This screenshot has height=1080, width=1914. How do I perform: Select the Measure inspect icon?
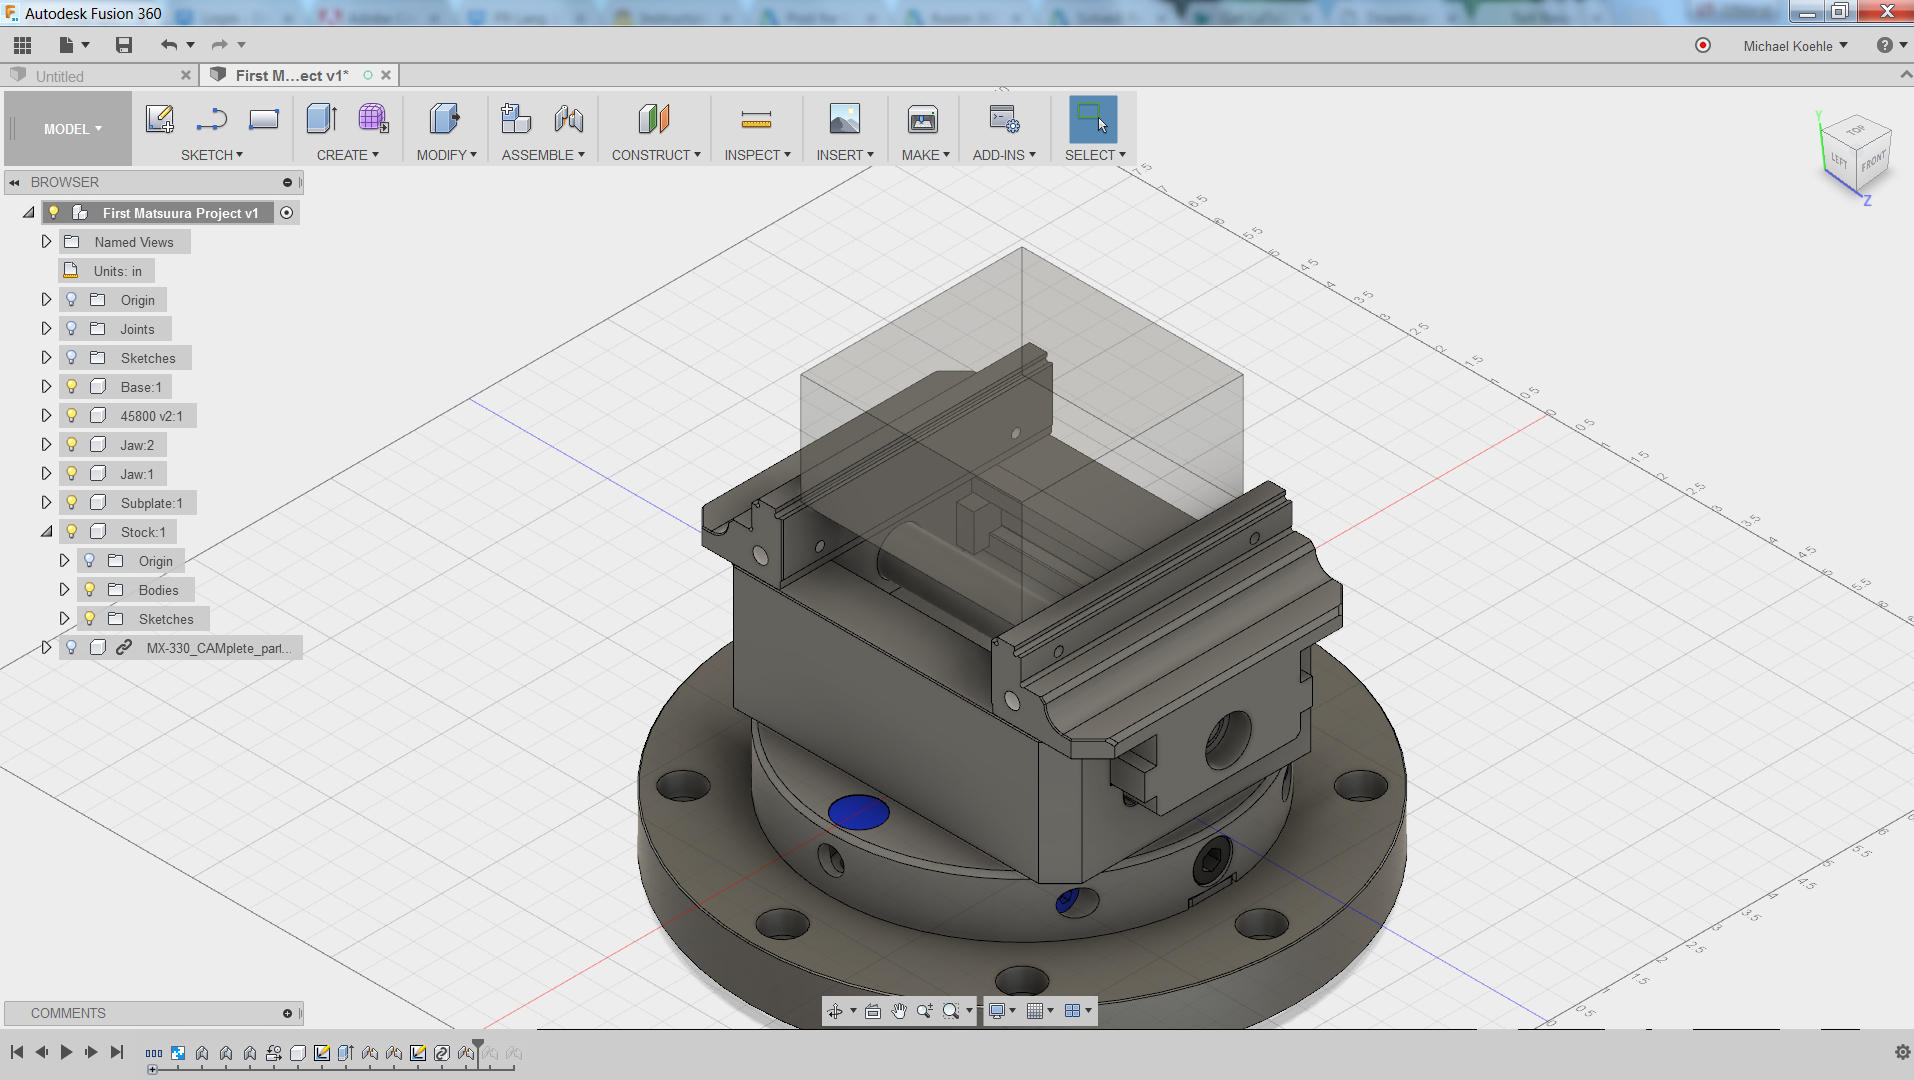(x=756, y=120)
